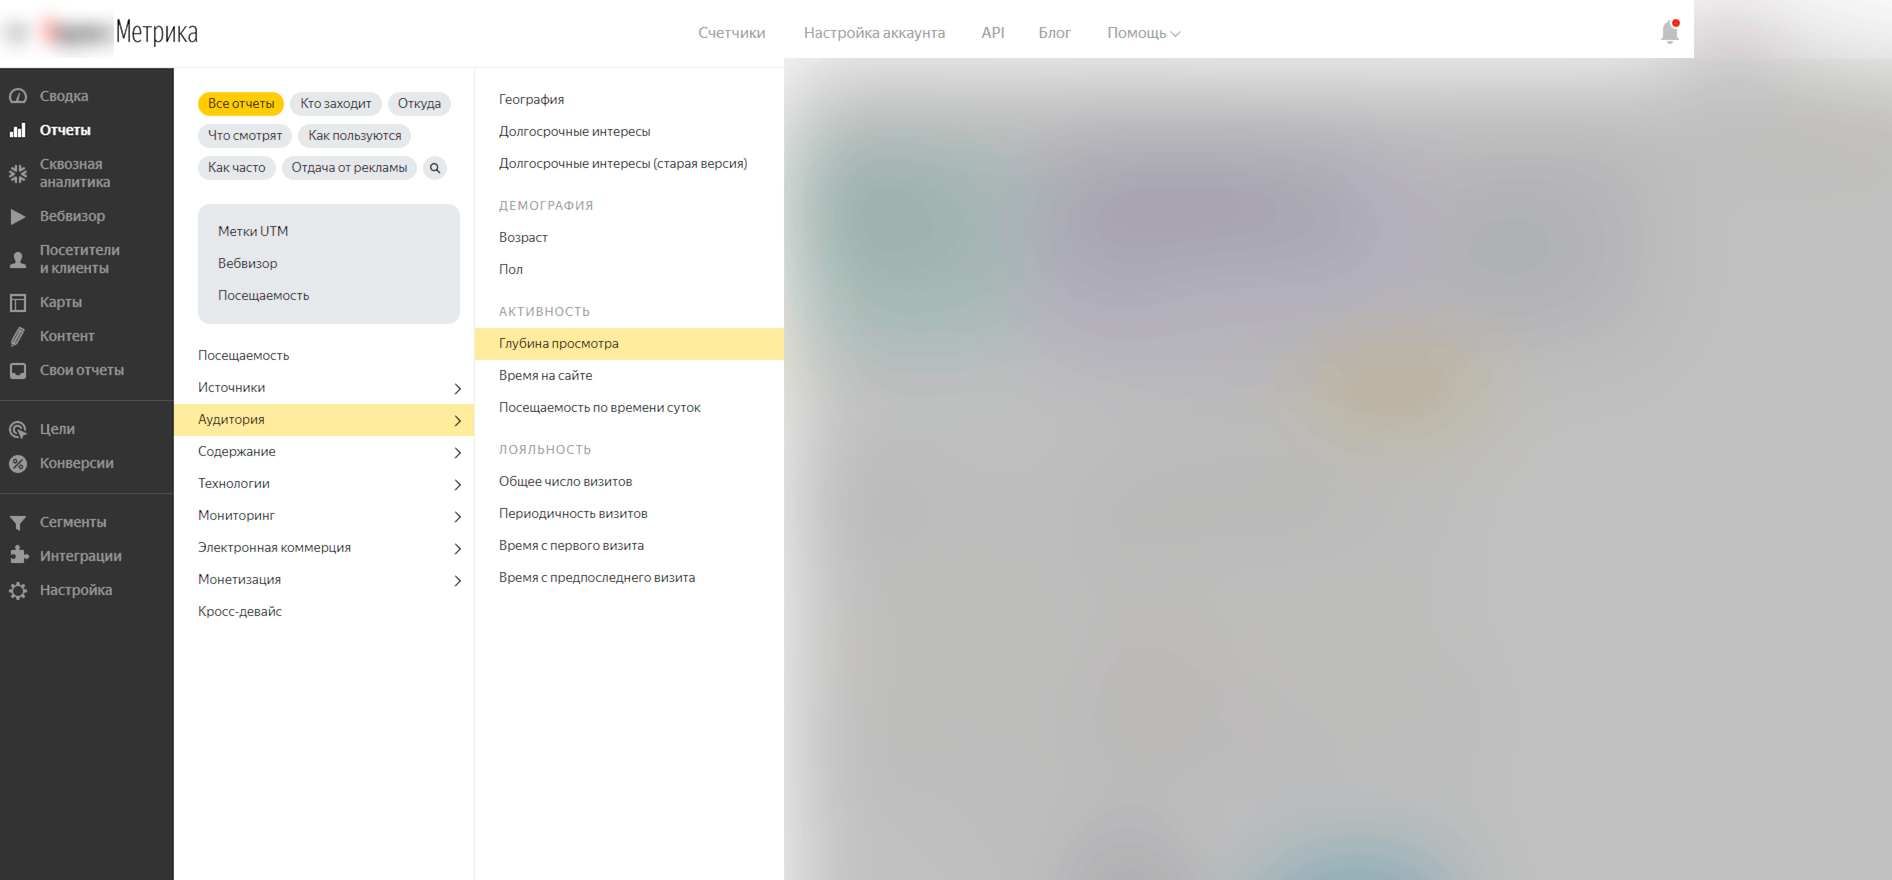Select the Откуда filter chip
Screen dimensions: 1892x880
(x=419, y=104)
